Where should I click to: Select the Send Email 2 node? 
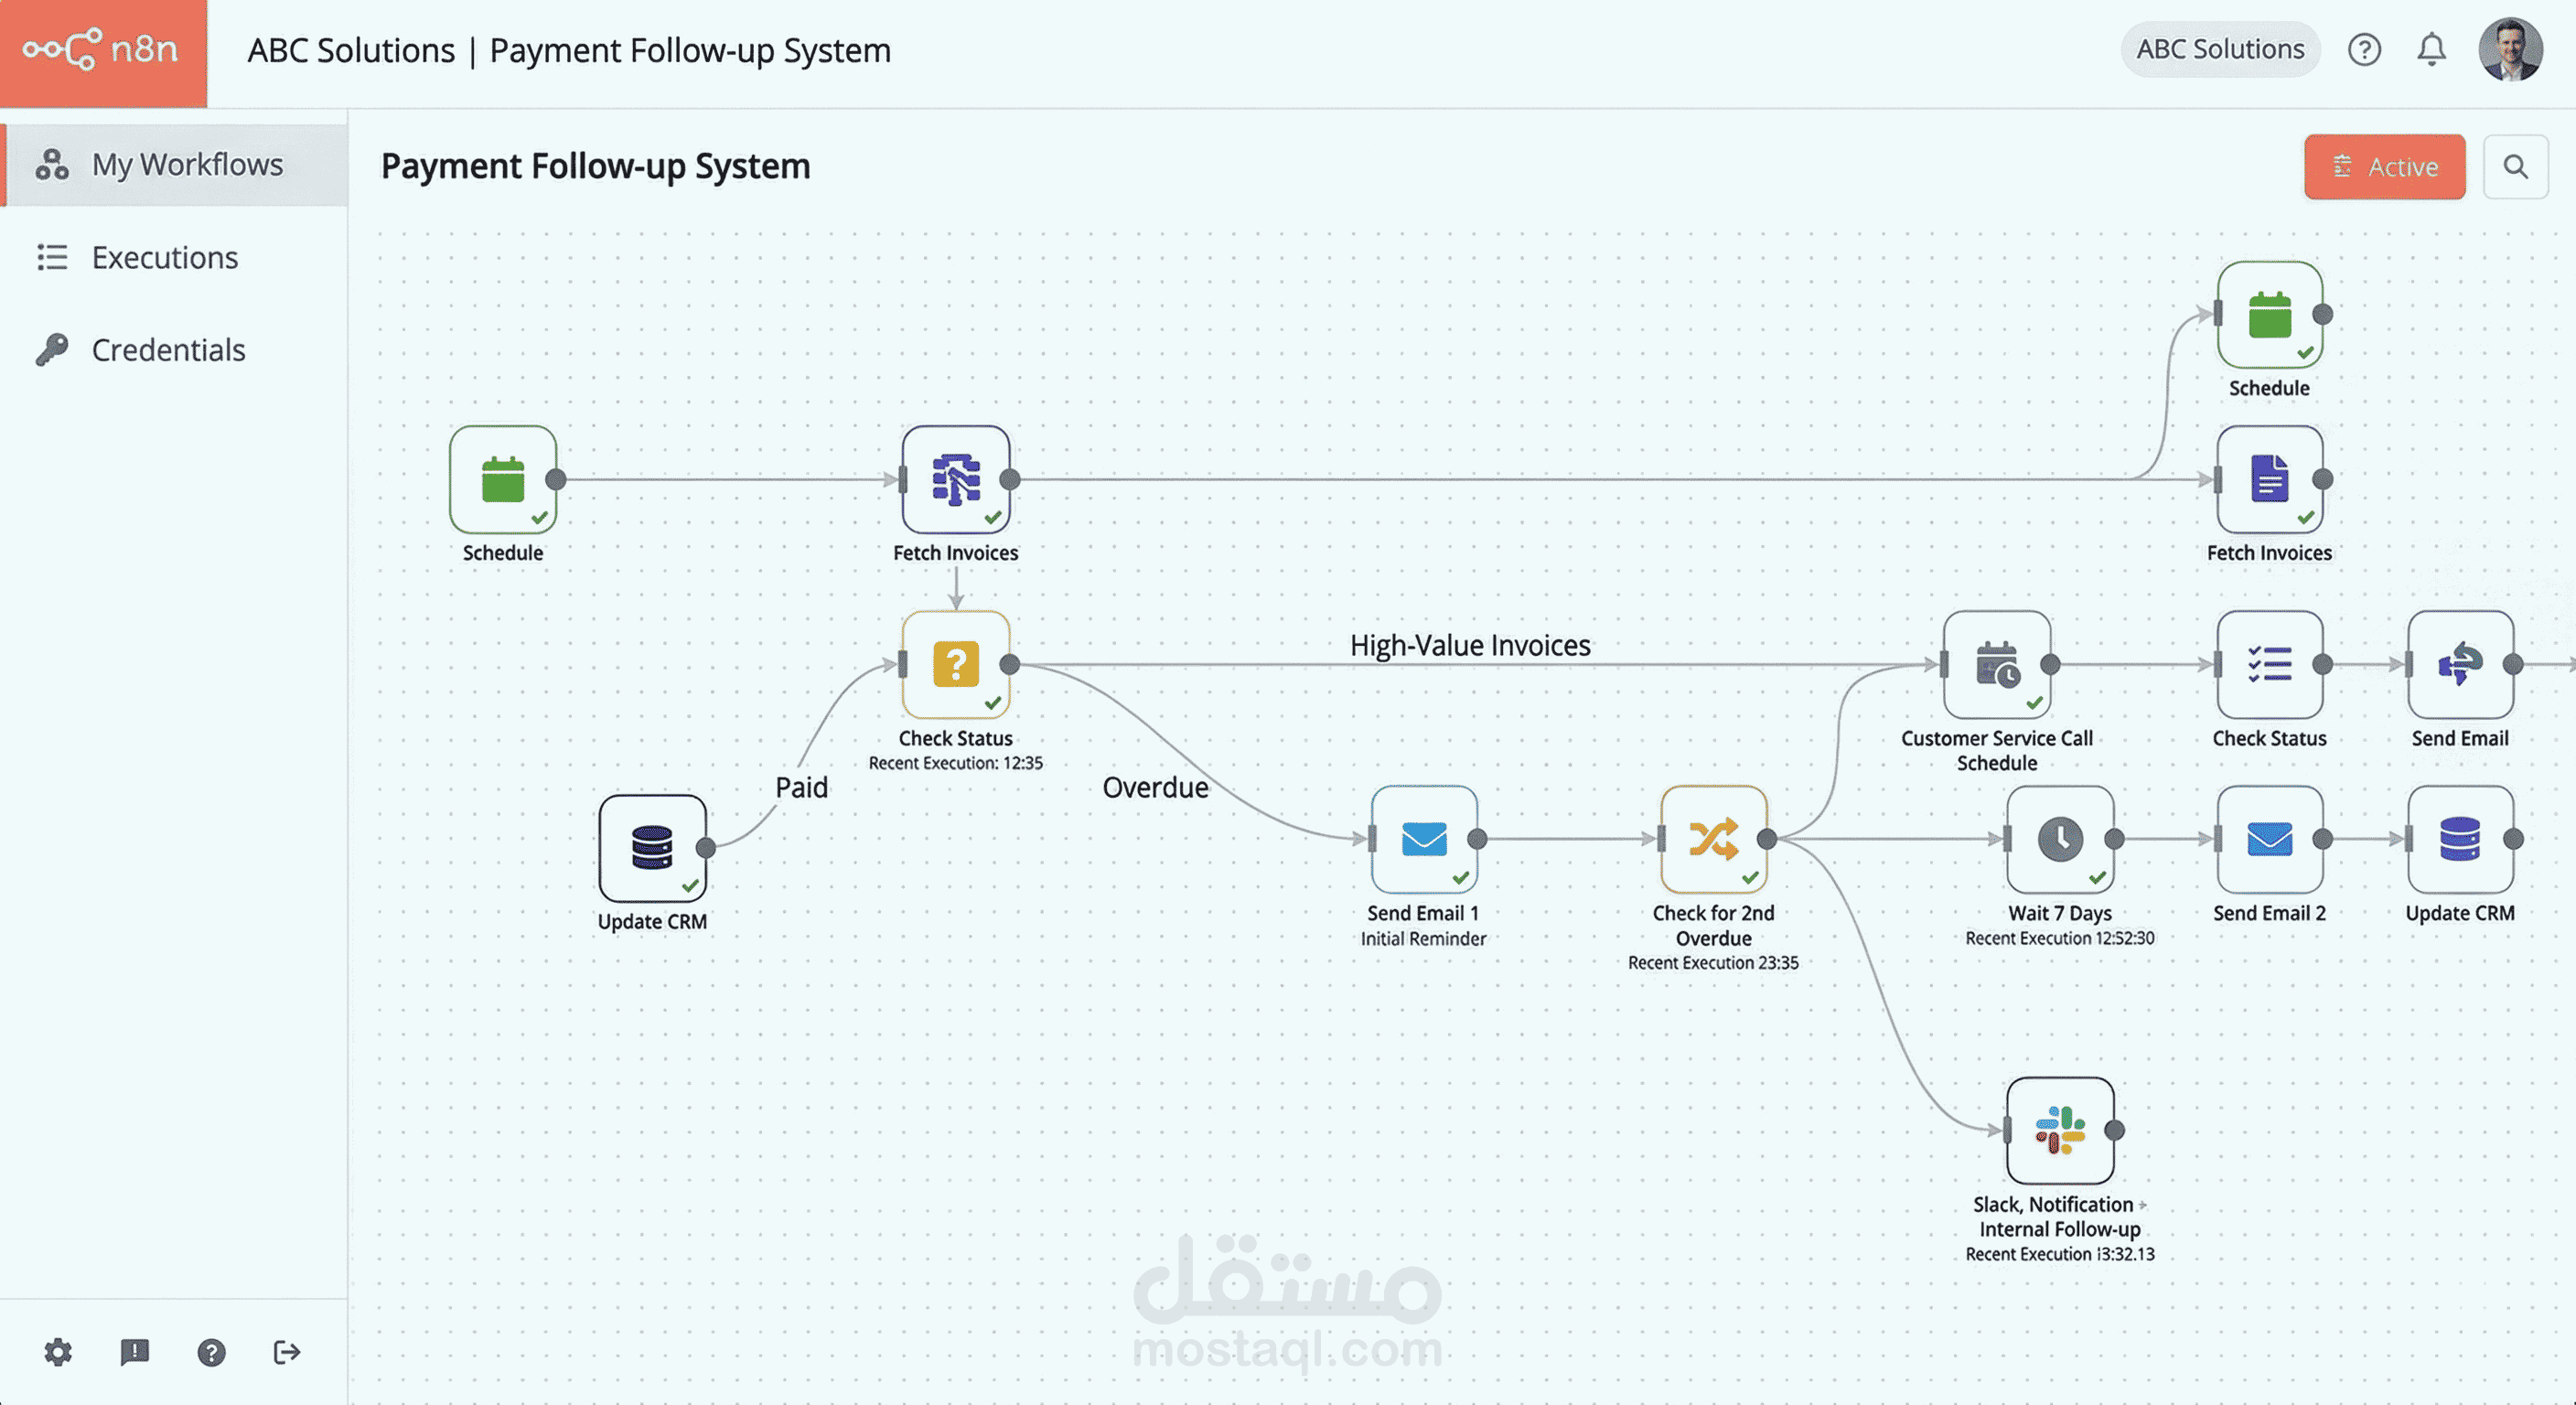coord(2270,840)
